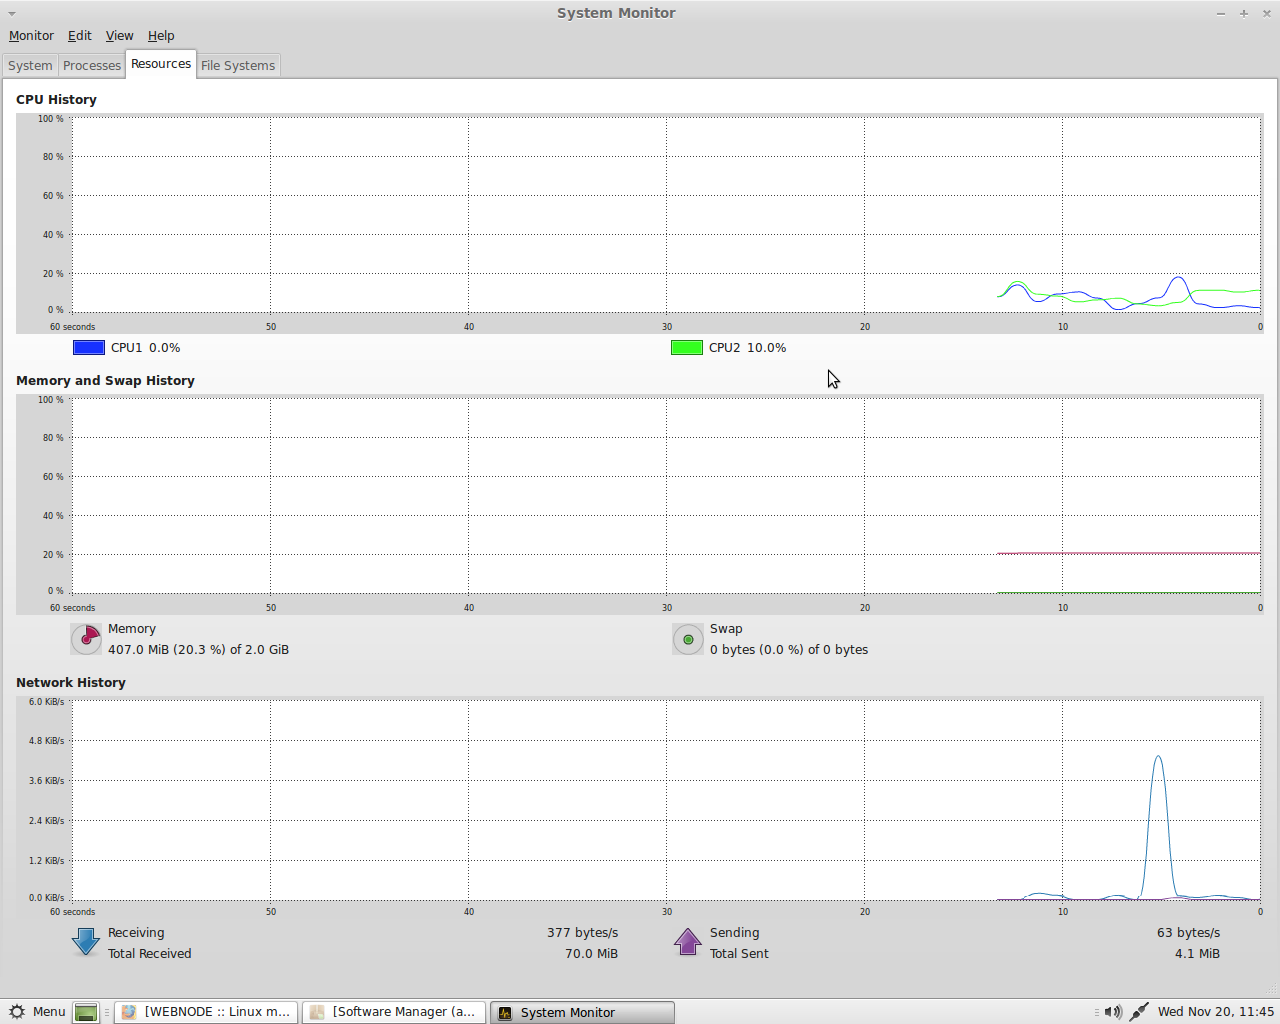This screenshot has height=1024, width=1280.
Task: Open the Help menu
Action: tap(161, 36)
